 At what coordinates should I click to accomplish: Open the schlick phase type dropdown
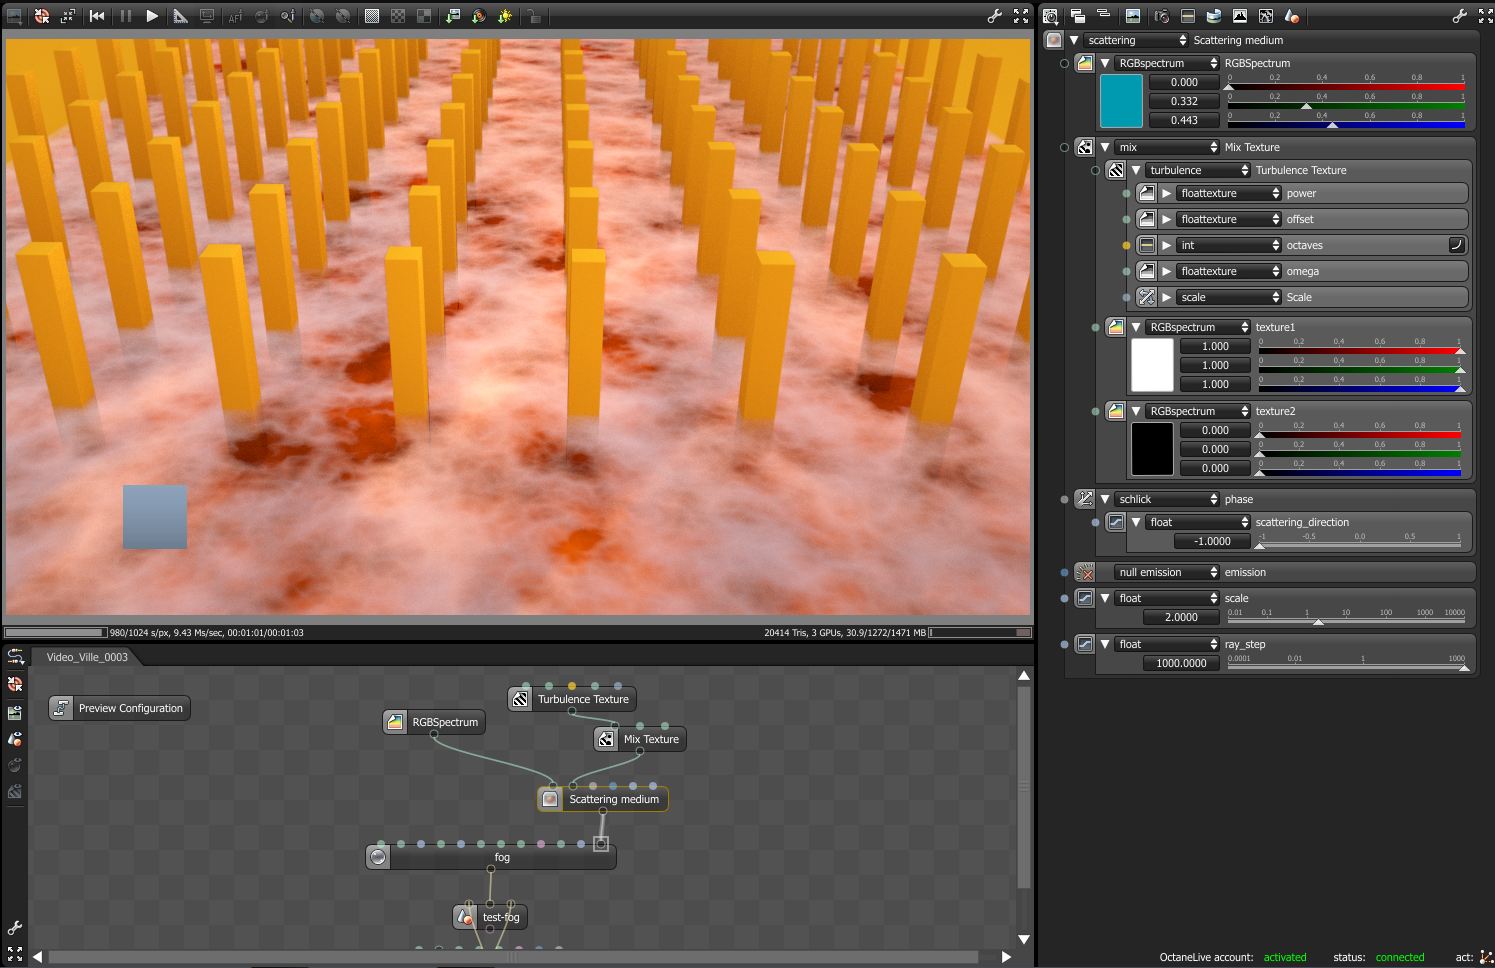click(x=1167, y=499)
